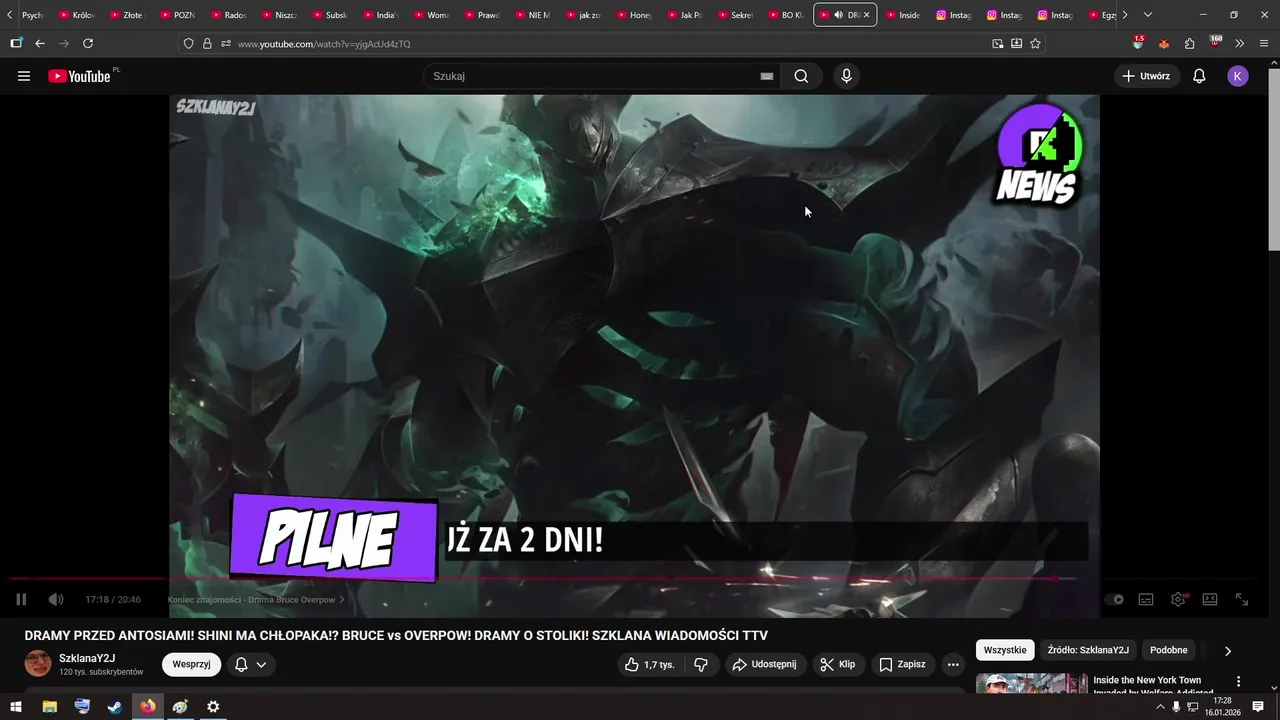Viewport: 1280px width, 720px height.
Task: Go back with the browser back arrow
Action: pos(40,43)
